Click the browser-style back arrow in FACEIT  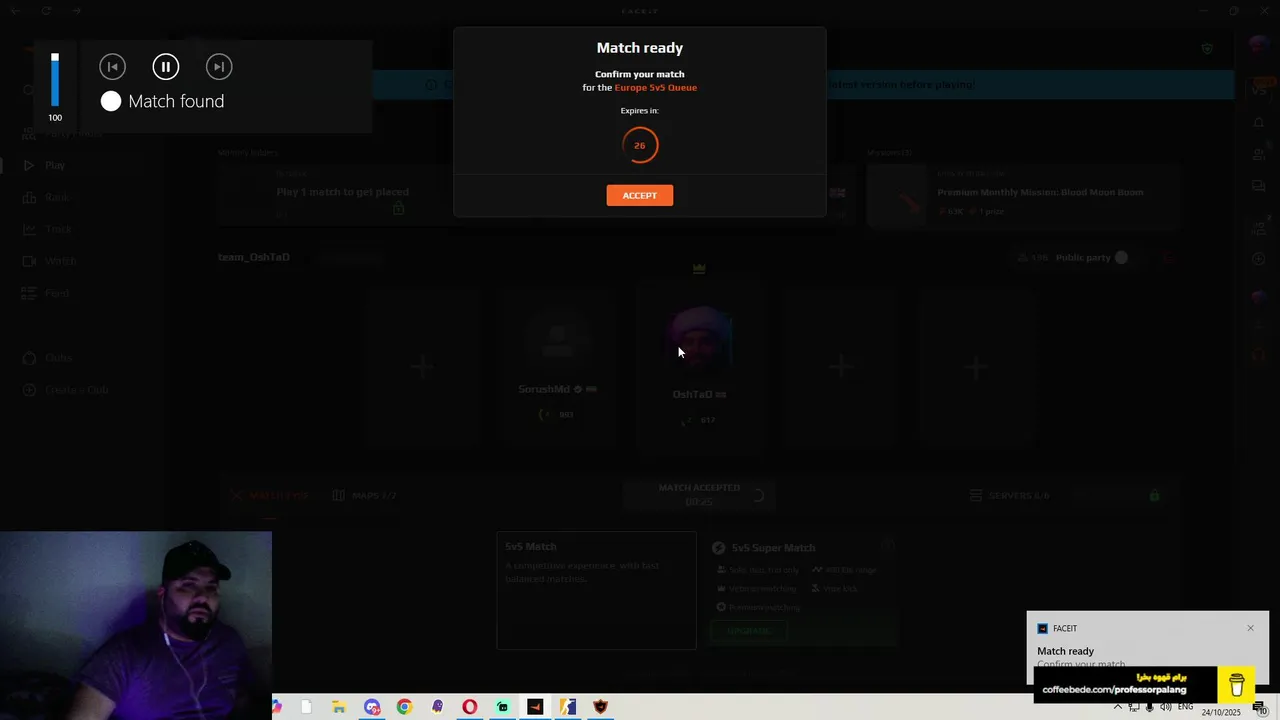(x=16, y=11)
